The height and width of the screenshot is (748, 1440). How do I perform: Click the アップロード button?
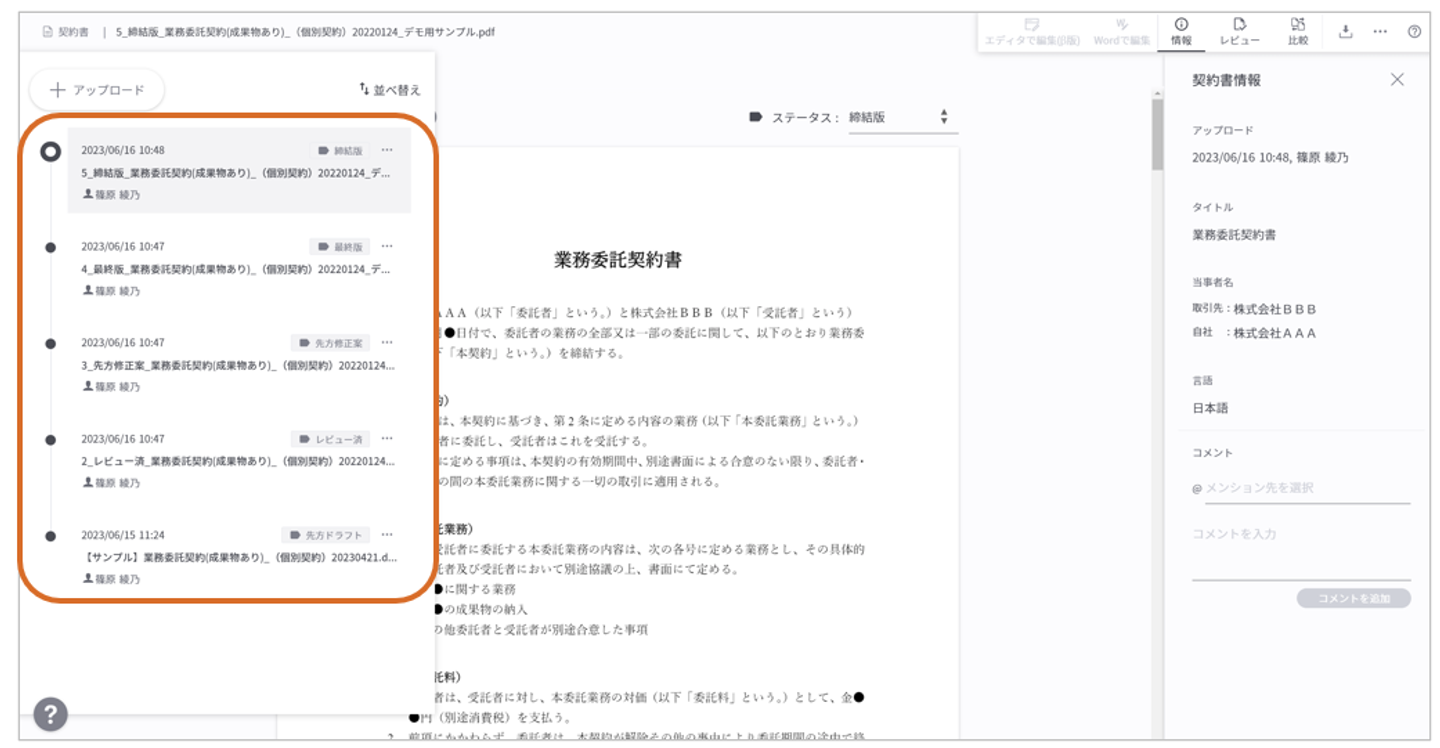(x=97, y=90)
